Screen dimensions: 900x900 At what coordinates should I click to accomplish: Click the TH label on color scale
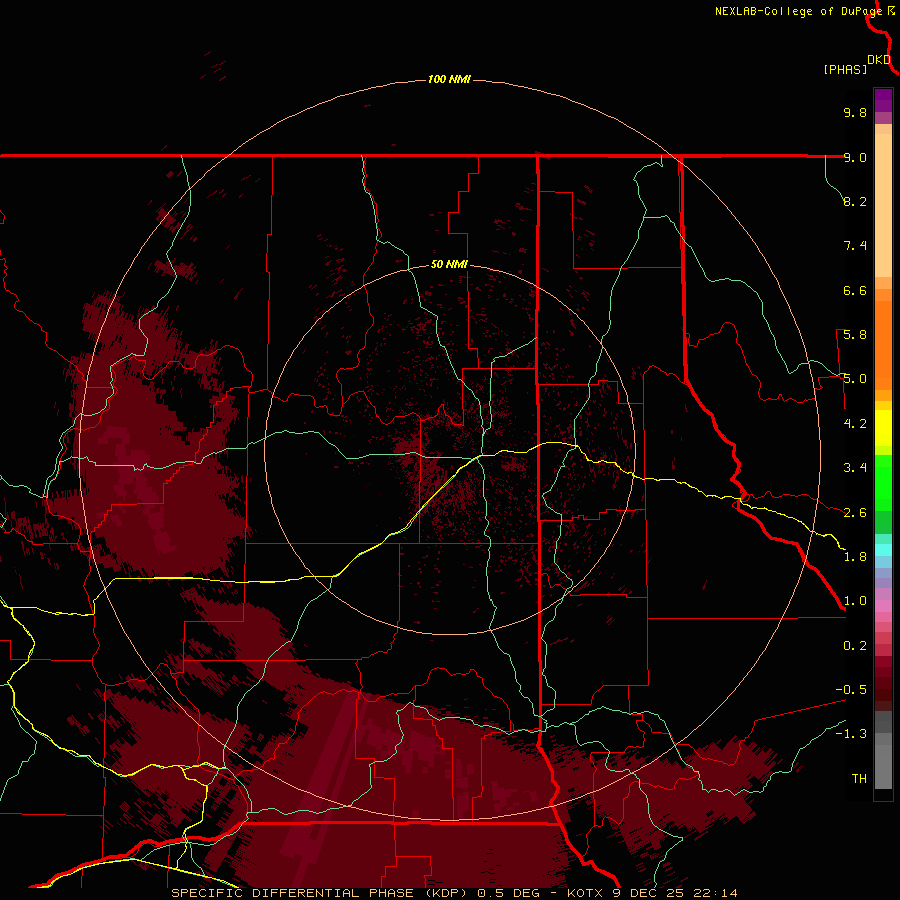[859, 779]
